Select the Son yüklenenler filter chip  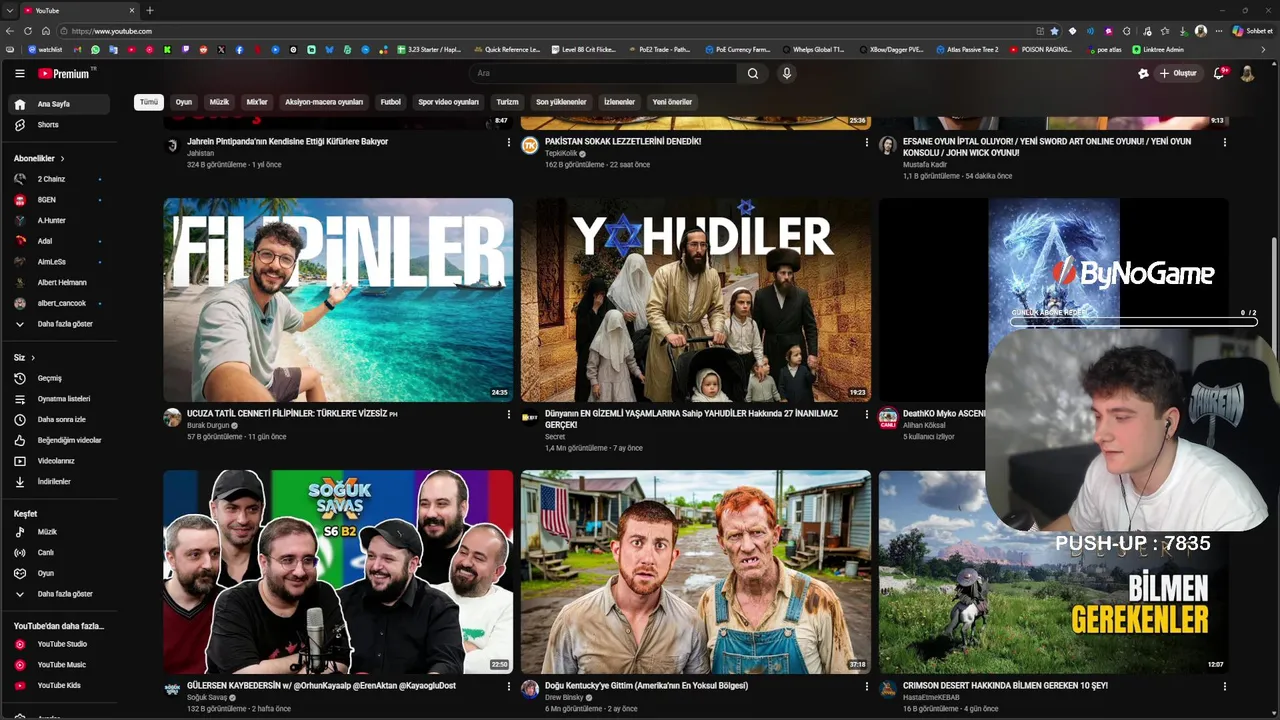click(x=561, y=102)
